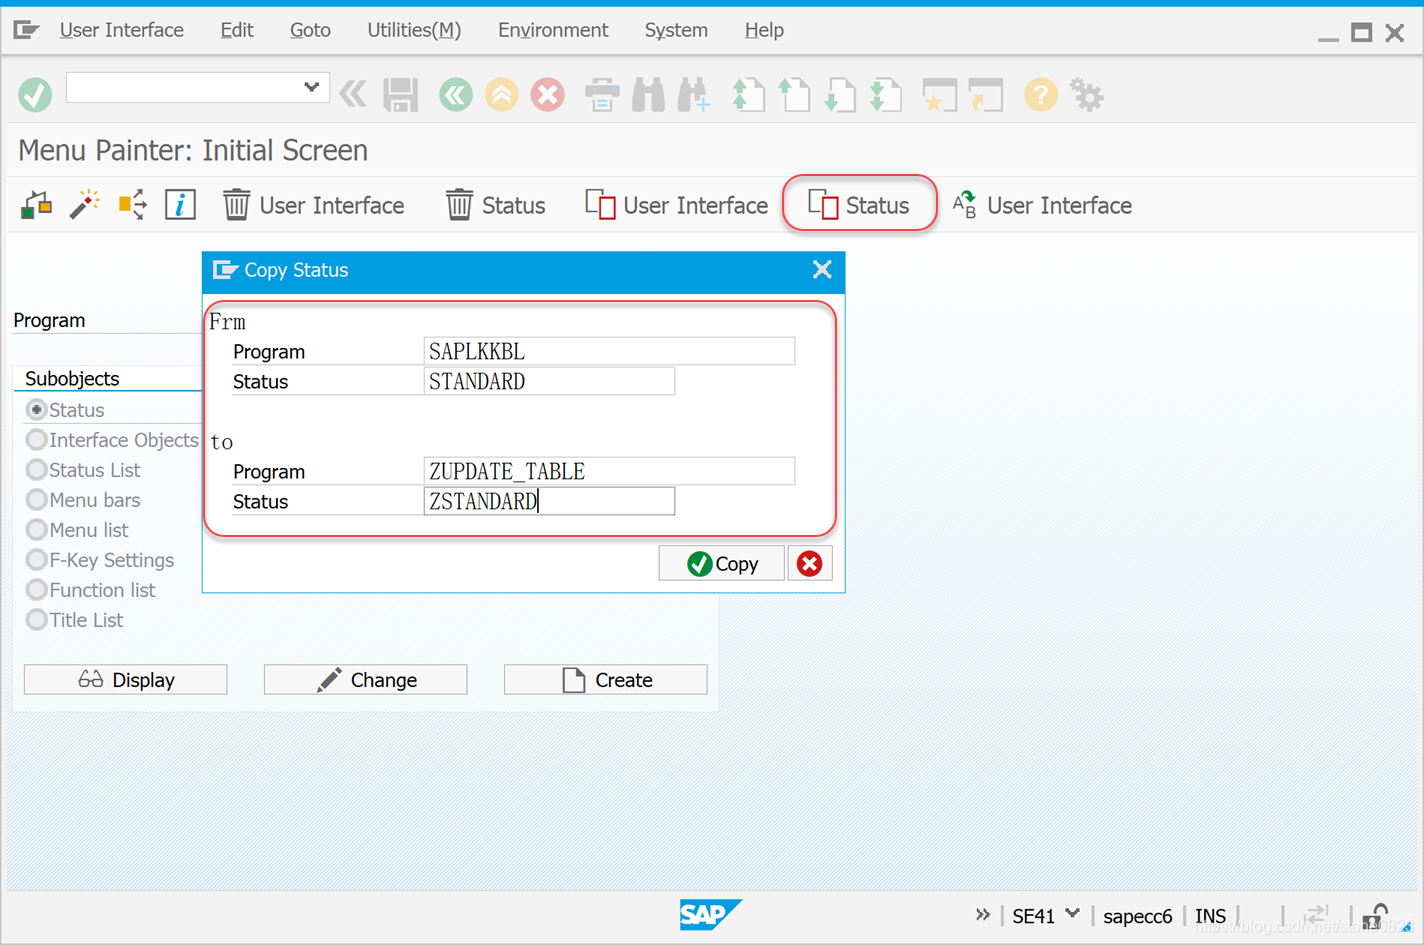Click the red Cancel icon in toolbar
Image resolution: width=1424 pixels, height=945 pixels.
pyautogui.click(x=547, y=95)
